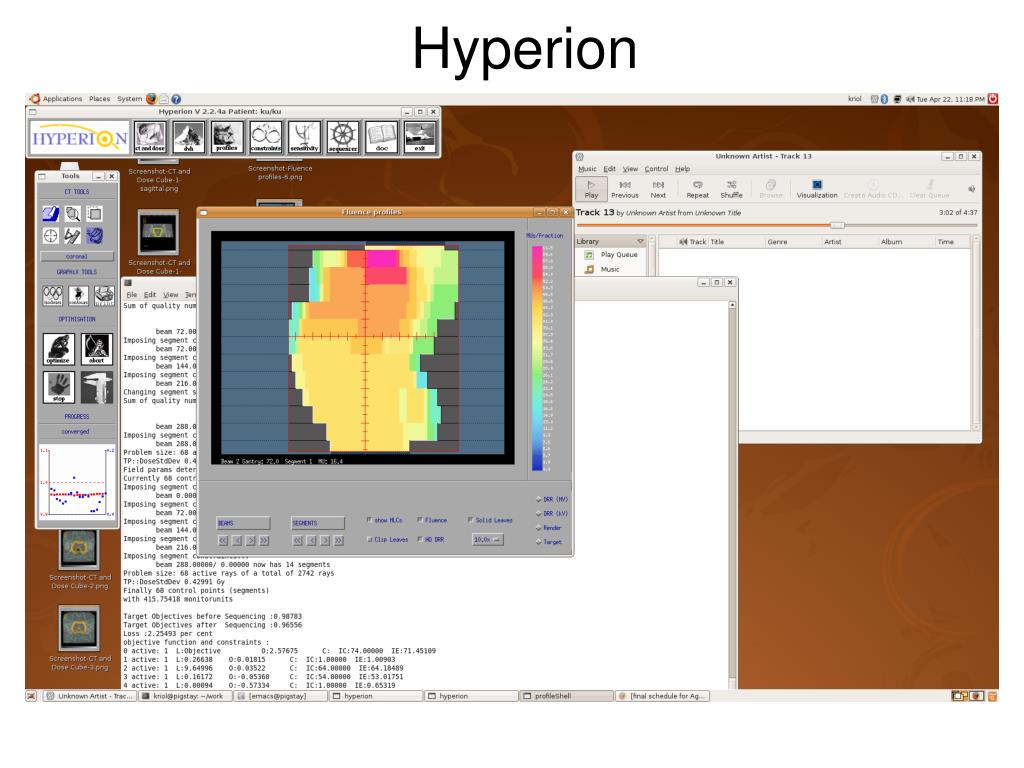This screenshot has height=768, width=1024.
Task: Start optimization with the optimize icon
Action: pyautogui.click(x=59, y=349)
